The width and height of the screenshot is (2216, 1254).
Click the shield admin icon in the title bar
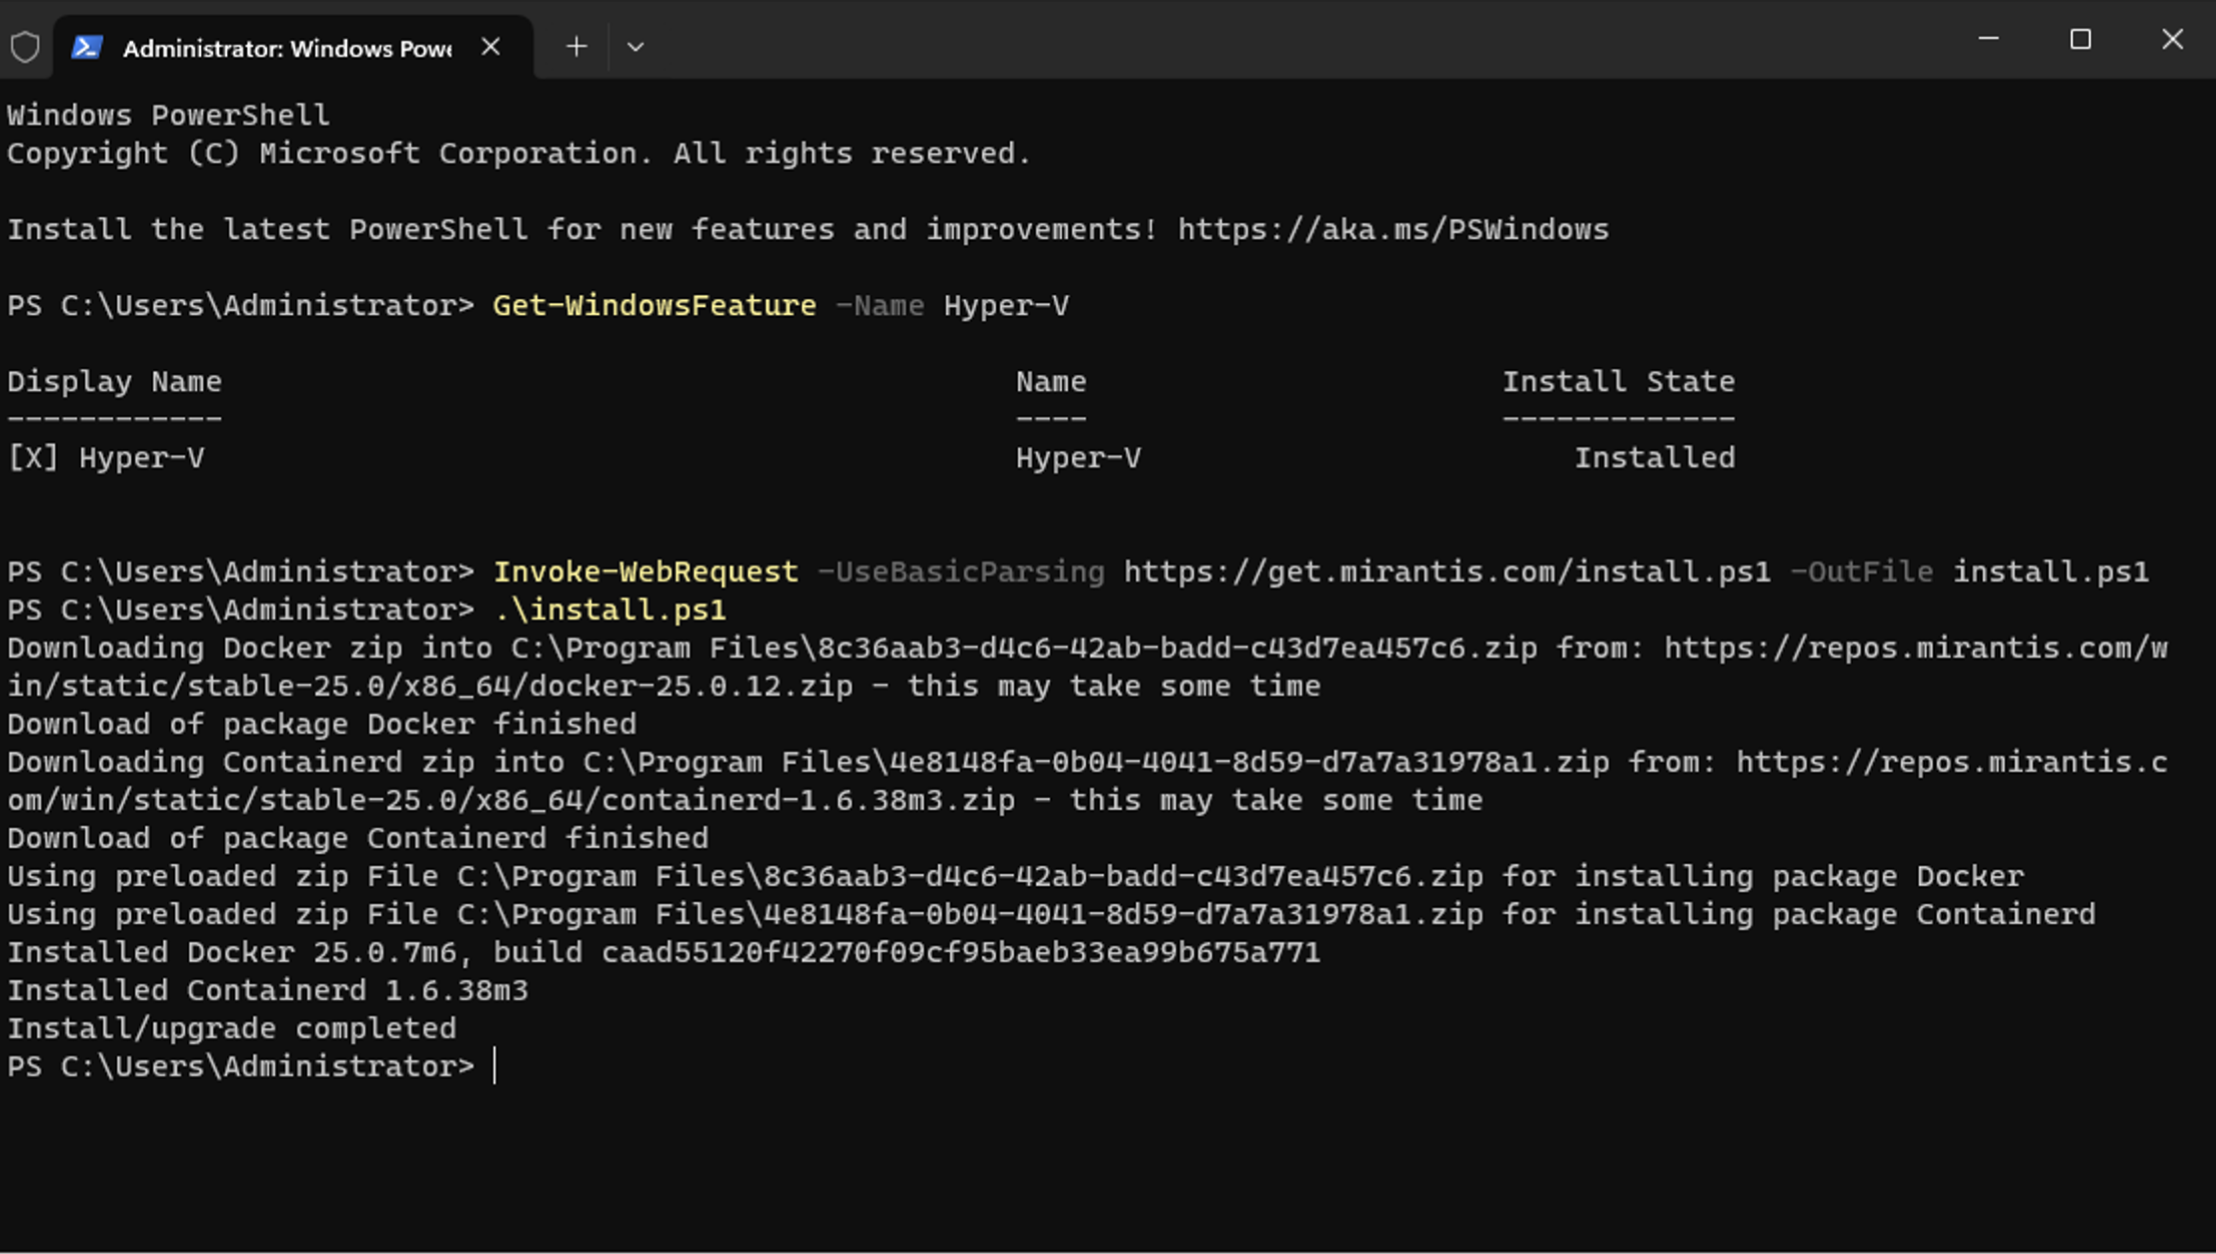coord(25,47)
